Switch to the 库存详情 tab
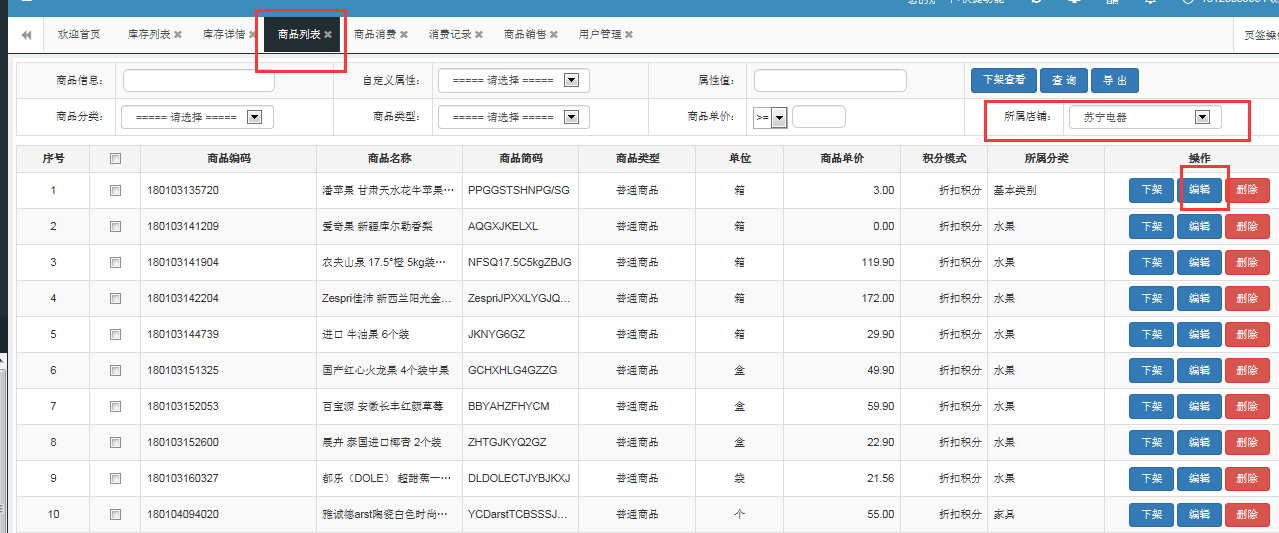Screen dimensions: 1279x533 (222, 34)
